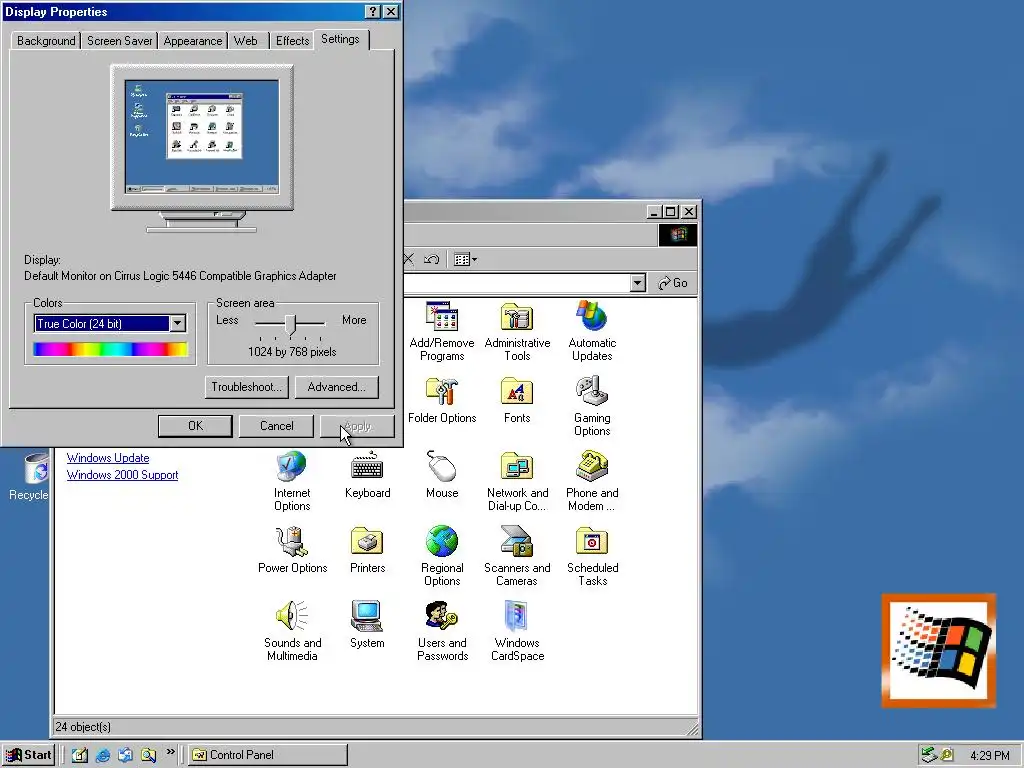The height and width of the screenshot is (768, 1024).
Task: Expand the quick launch overflow chevron
Action: tap(170, 752)
